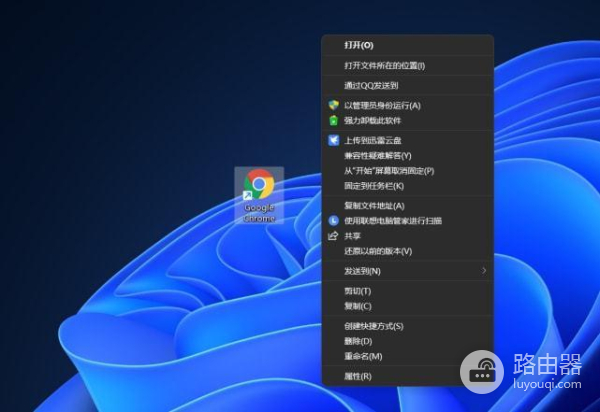600x412 pixels.
Task: Click the share icon beside 共享
Action: [x=333, y=236]
